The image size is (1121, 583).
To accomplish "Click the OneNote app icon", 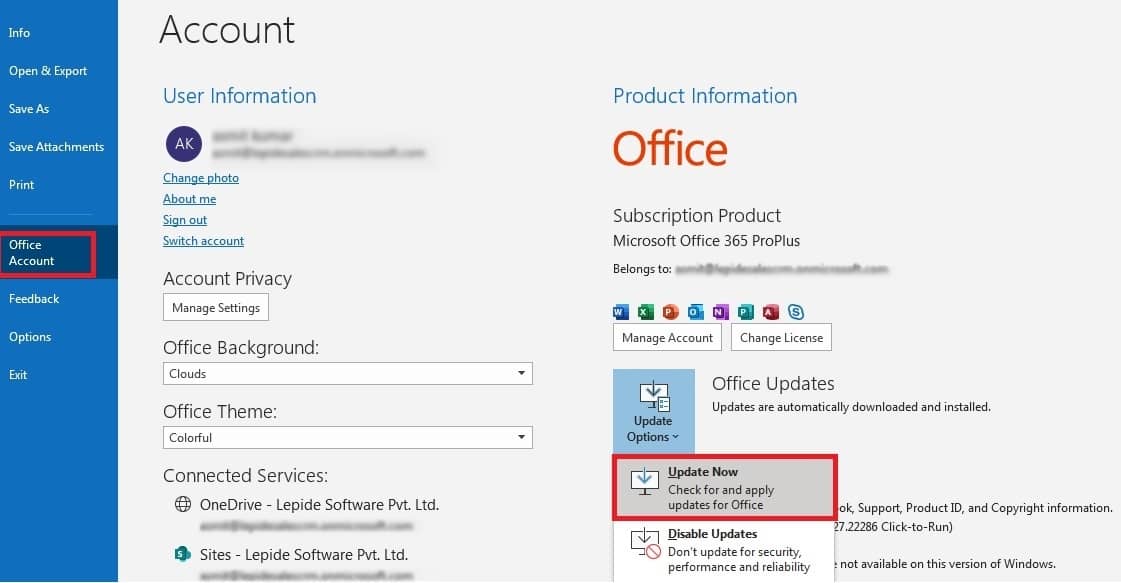I will coord(721,312).
